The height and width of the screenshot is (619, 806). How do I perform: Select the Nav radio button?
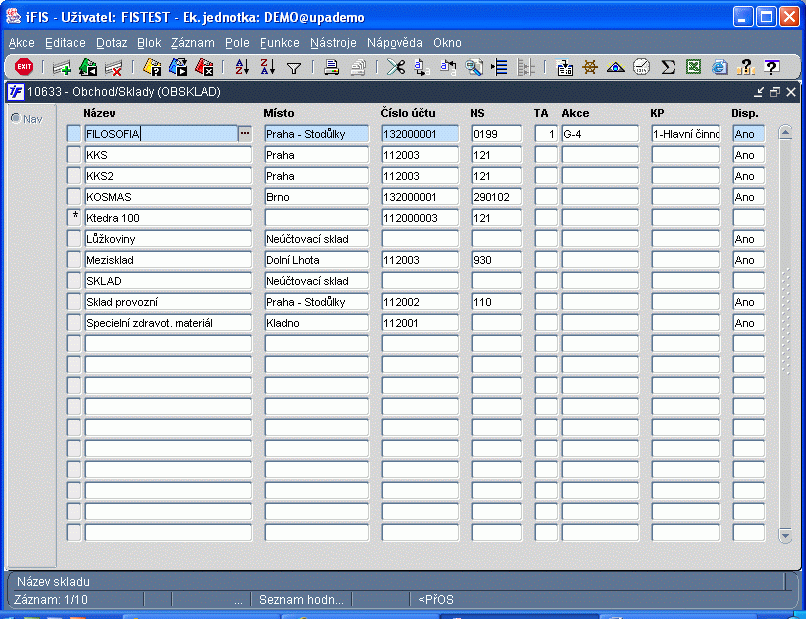[15, 118]
